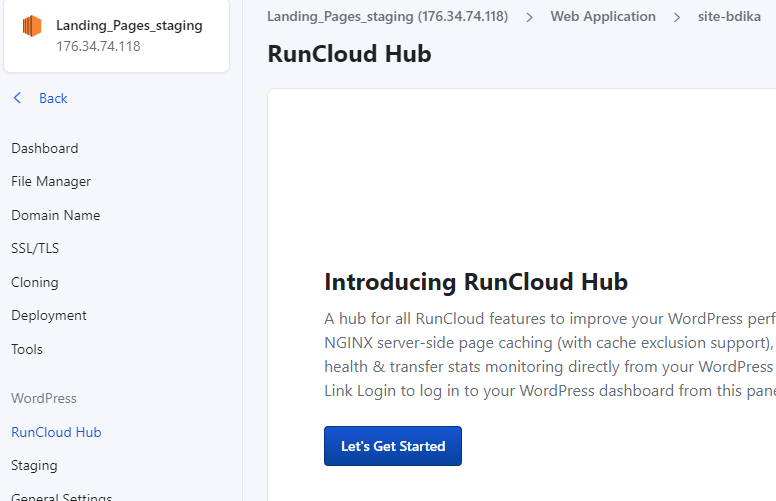This screenshot has width=776, height=501.
Task: Select the RunCloud Hub sidebar item
Action: click(x=56, y=432)
